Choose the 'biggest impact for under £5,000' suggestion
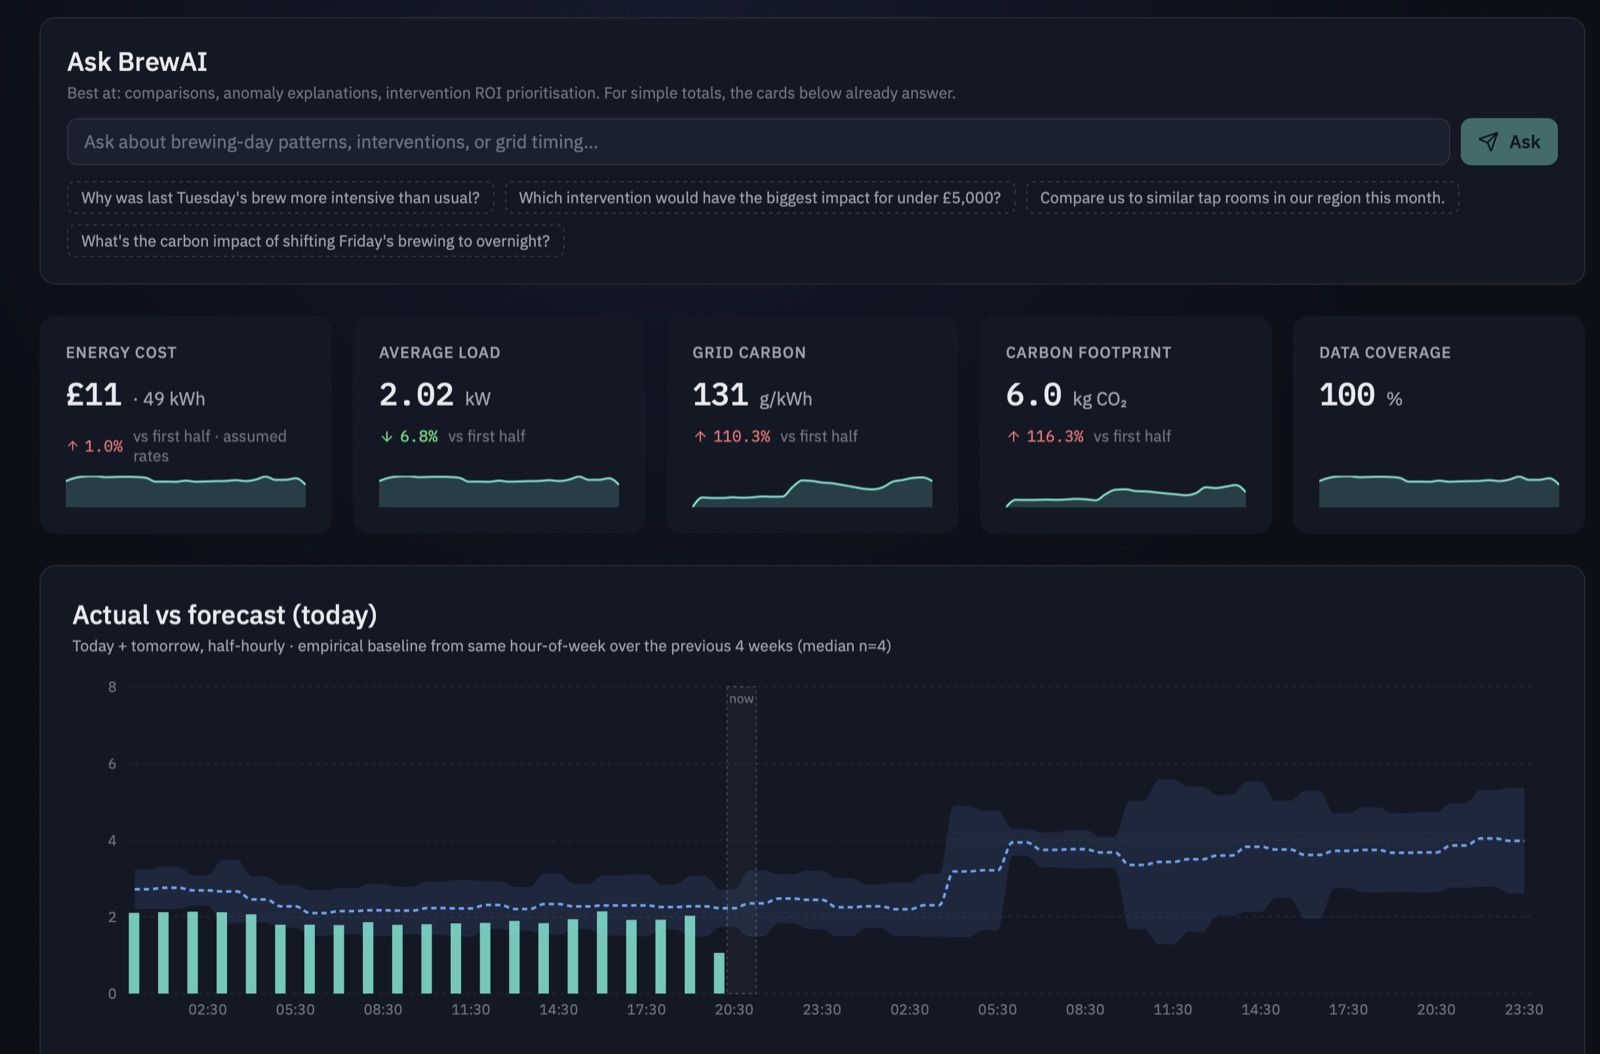 coord(760,198)
